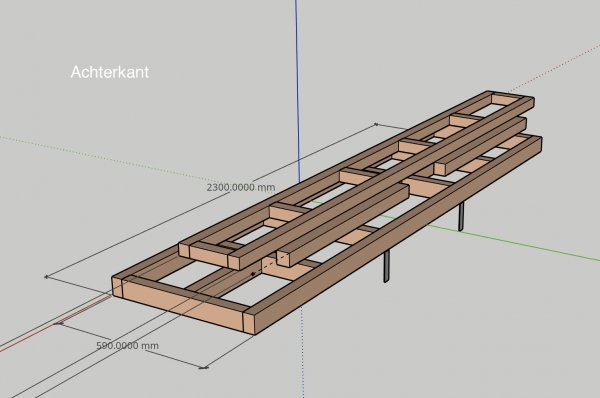Select the short loose beam on top
600x398 pixels.
pyautogui.click(x=480, y=146)
